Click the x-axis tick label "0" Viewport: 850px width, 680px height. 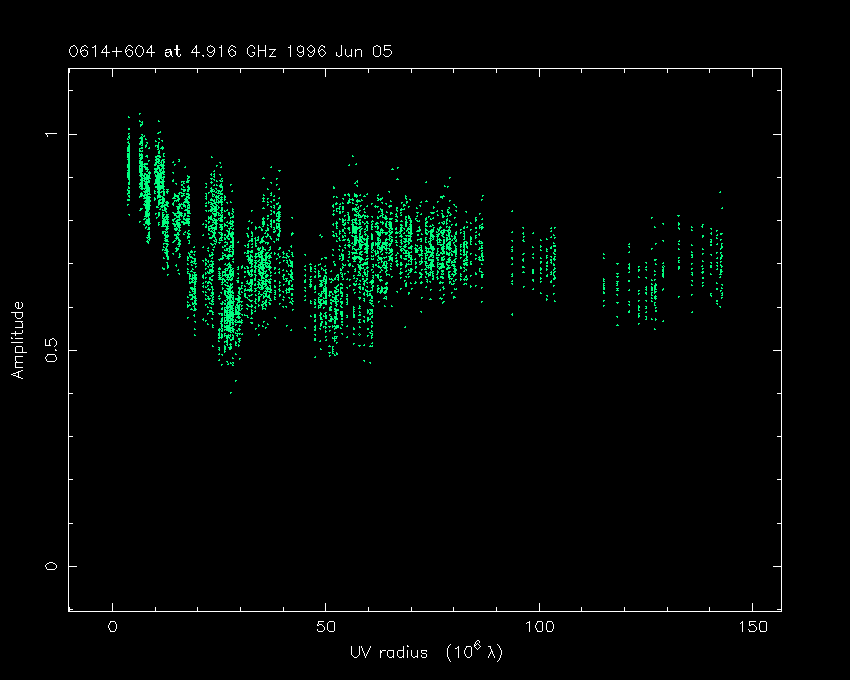(x=112, y=627)
